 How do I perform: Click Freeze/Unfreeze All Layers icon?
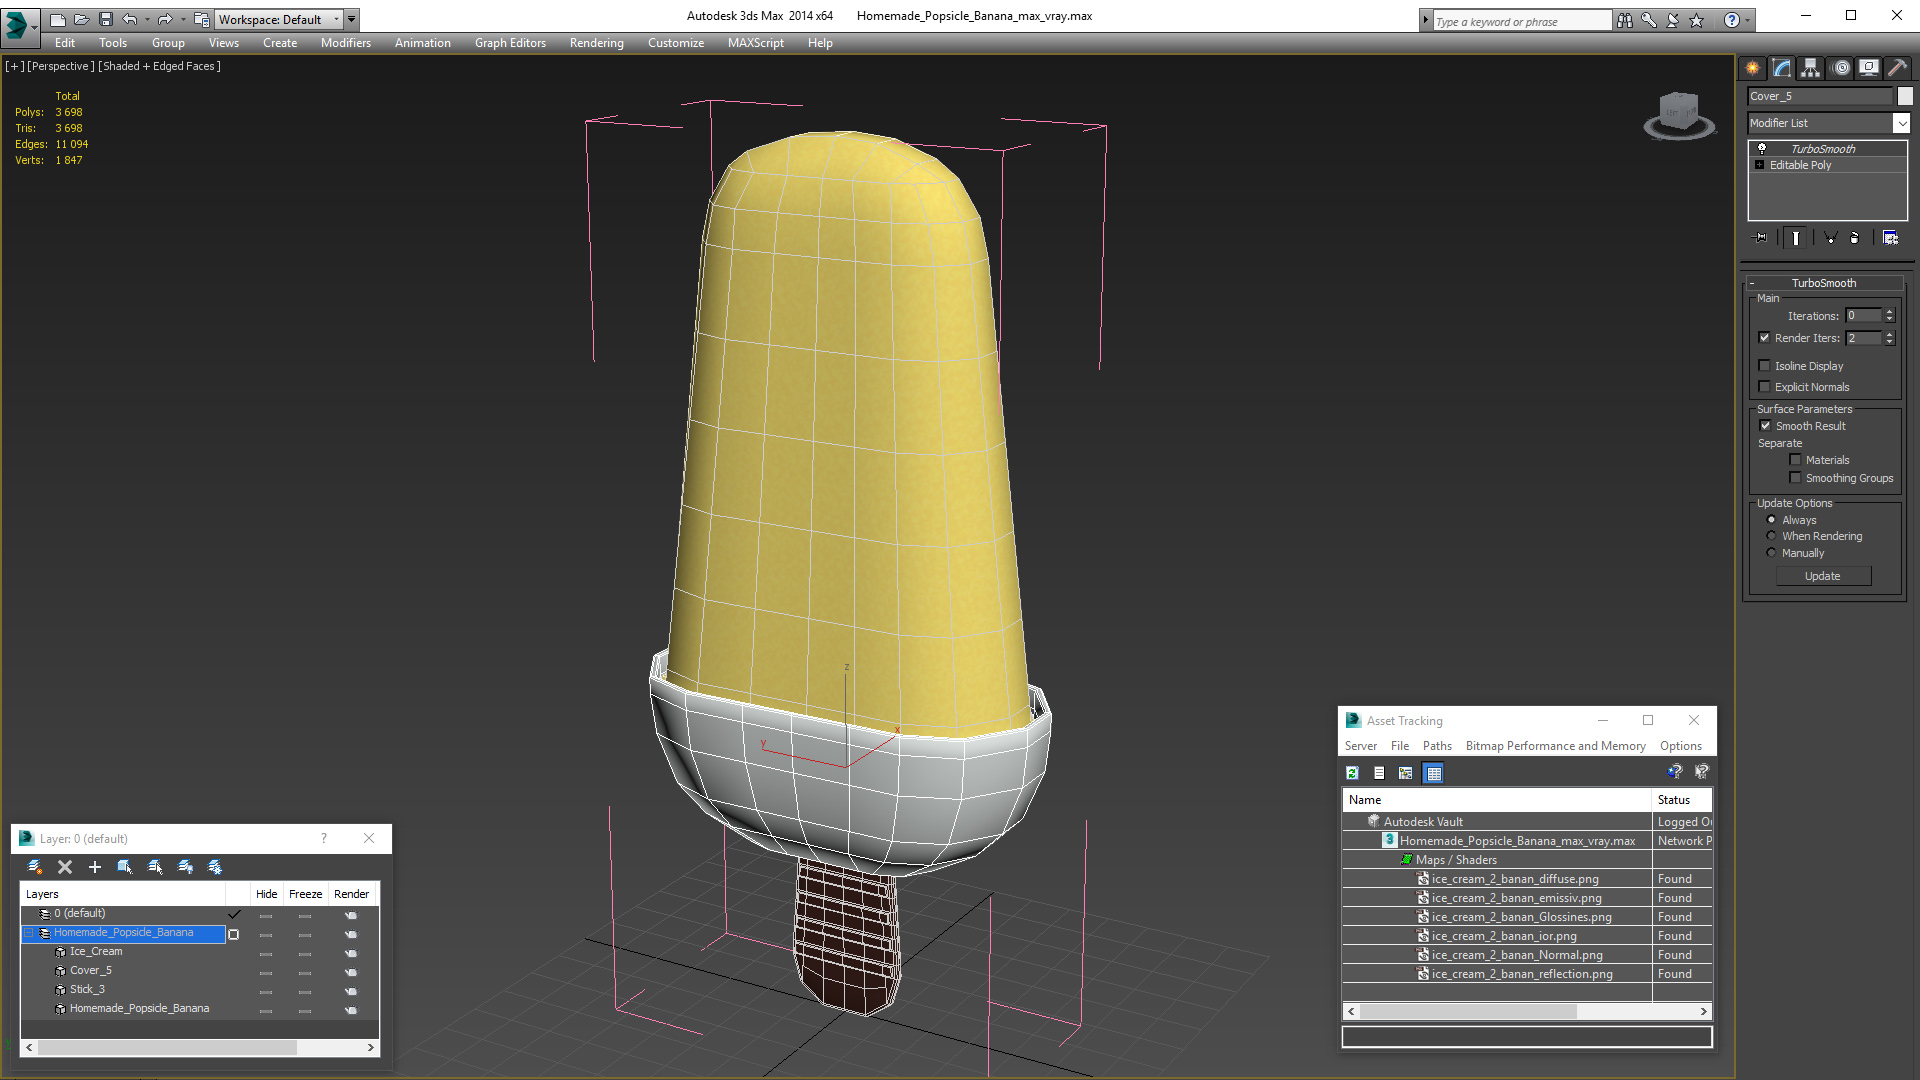(x=215, y=867)
